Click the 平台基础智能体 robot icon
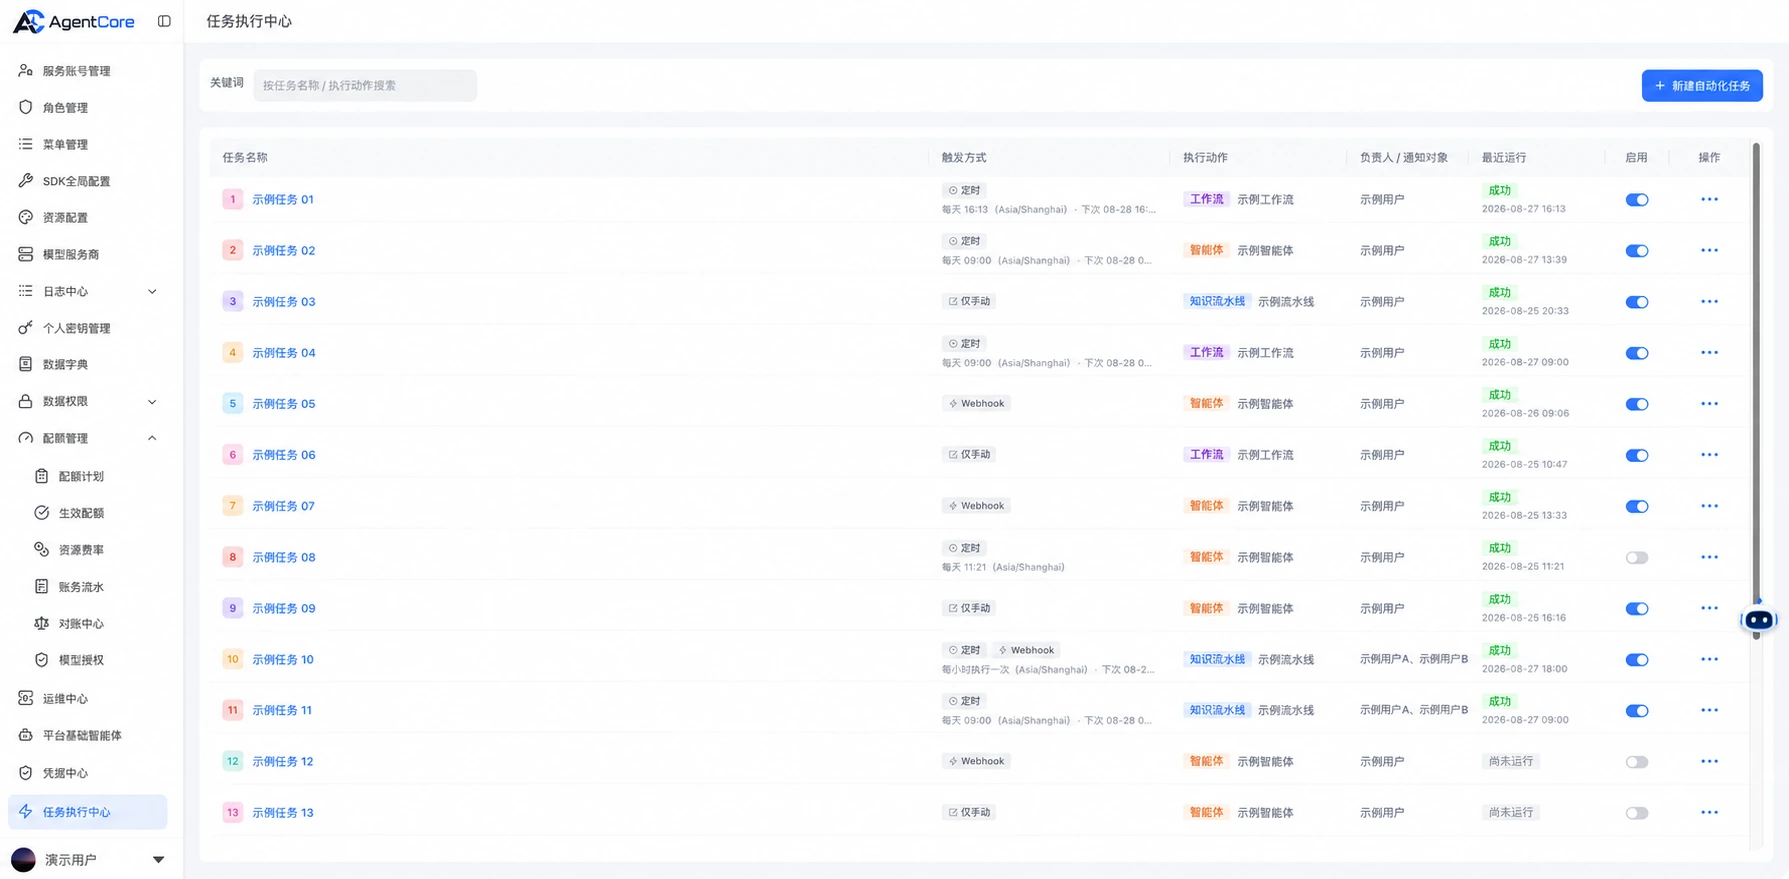Image resolution: width=1789 pixels, height=879 pixels. coord(25,735)
